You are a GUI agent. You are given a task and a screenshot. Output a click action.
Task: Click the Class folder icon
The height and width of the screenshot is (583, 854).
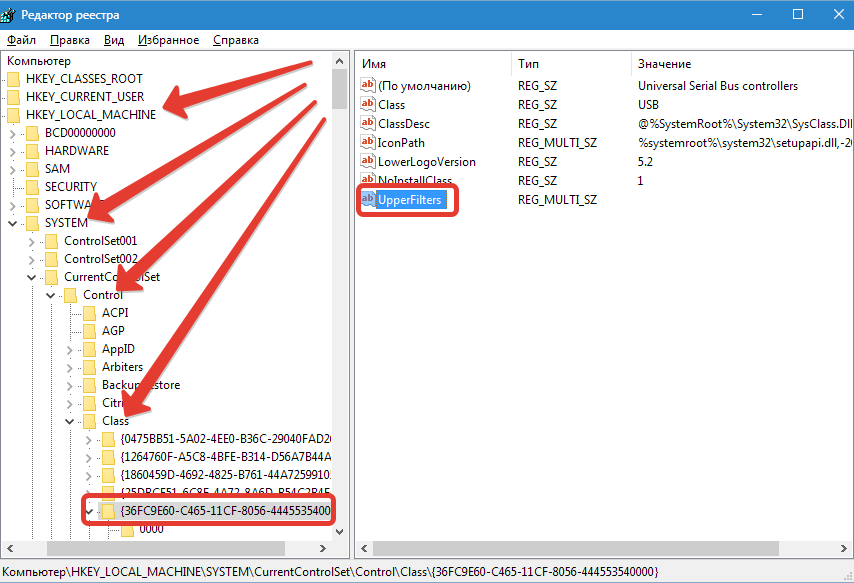click(x=90, y=421)
